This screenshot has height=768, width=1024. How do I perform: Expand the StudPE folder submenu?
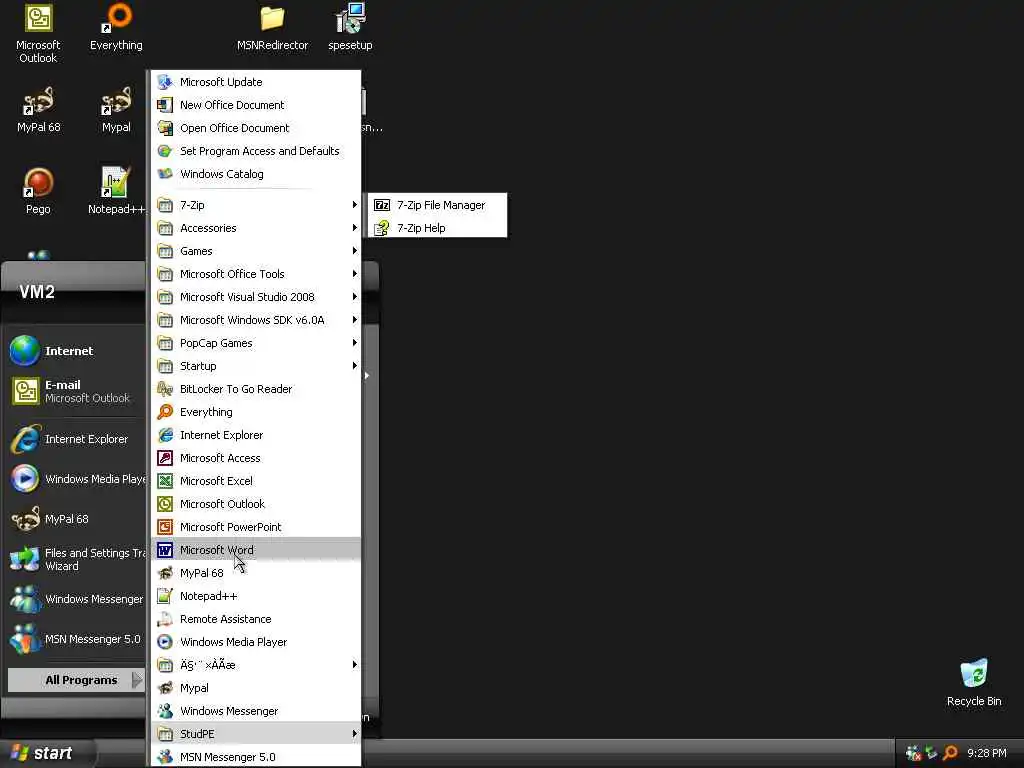pyautogui.click(x=256, y=734)
